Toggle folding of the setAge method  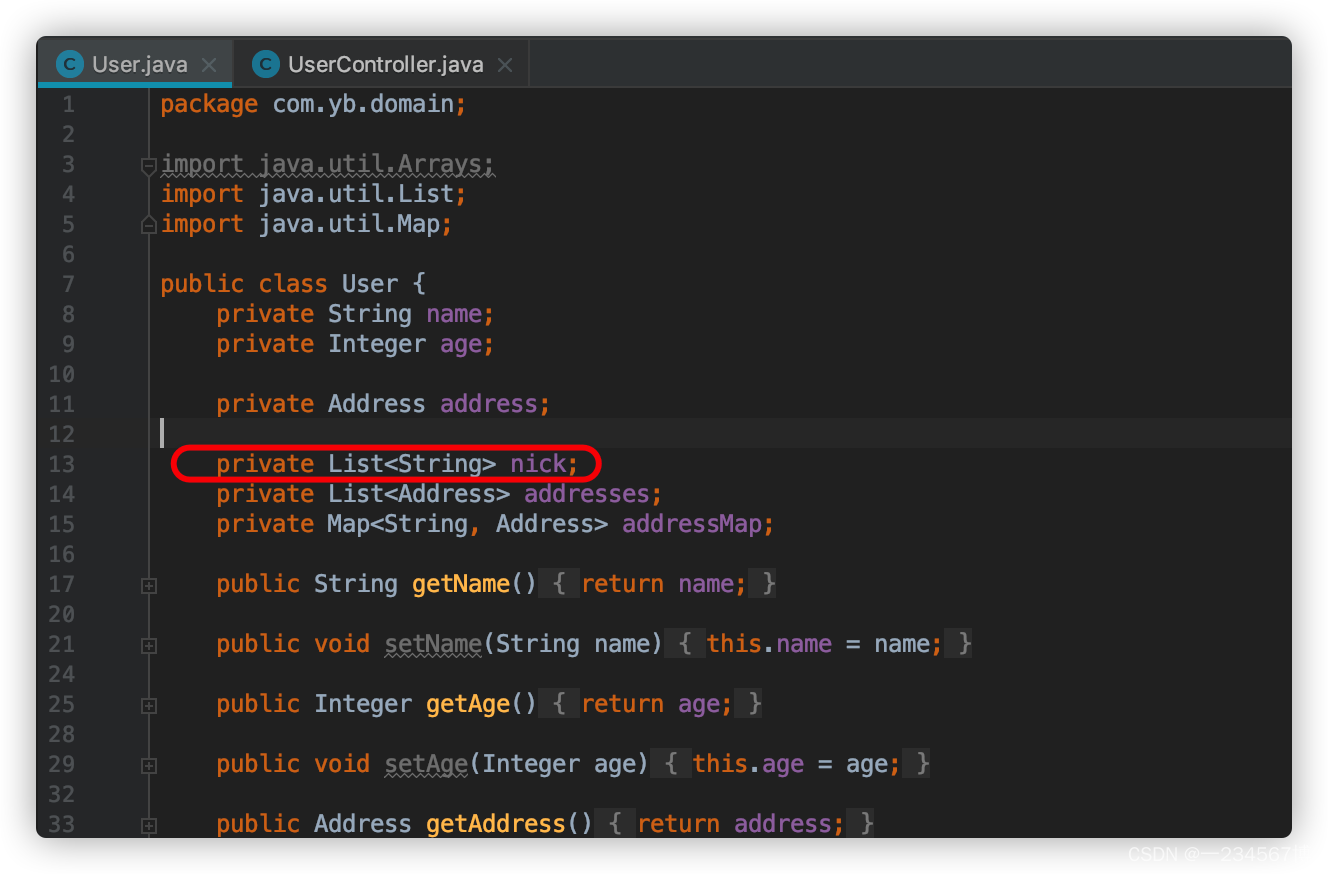point(148,764)
